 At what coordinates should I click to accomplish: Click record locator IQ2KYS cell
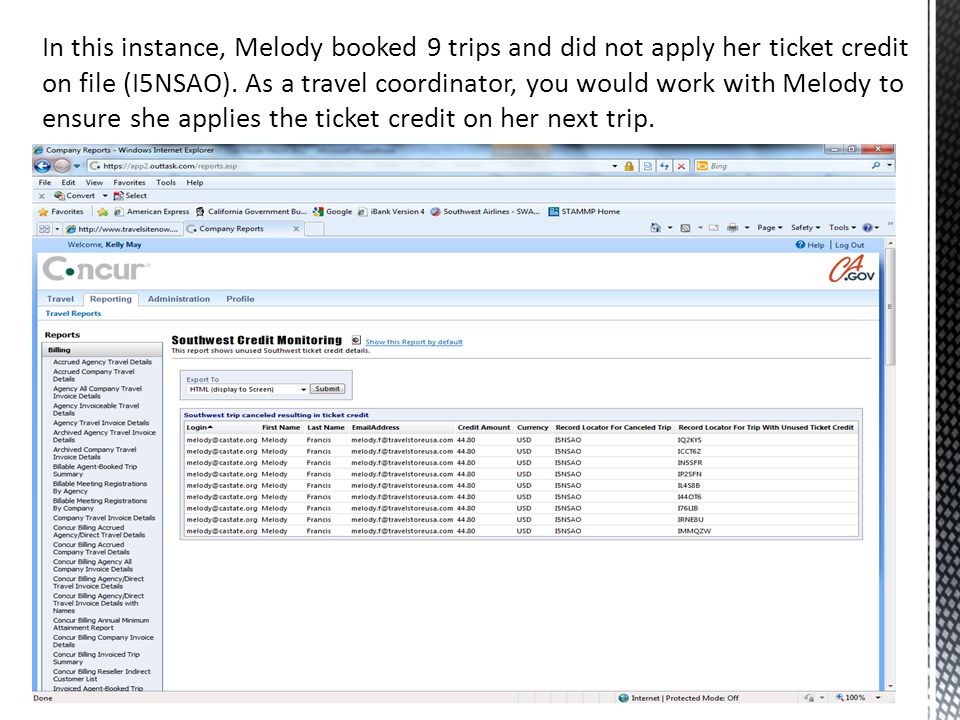[689, 440]
